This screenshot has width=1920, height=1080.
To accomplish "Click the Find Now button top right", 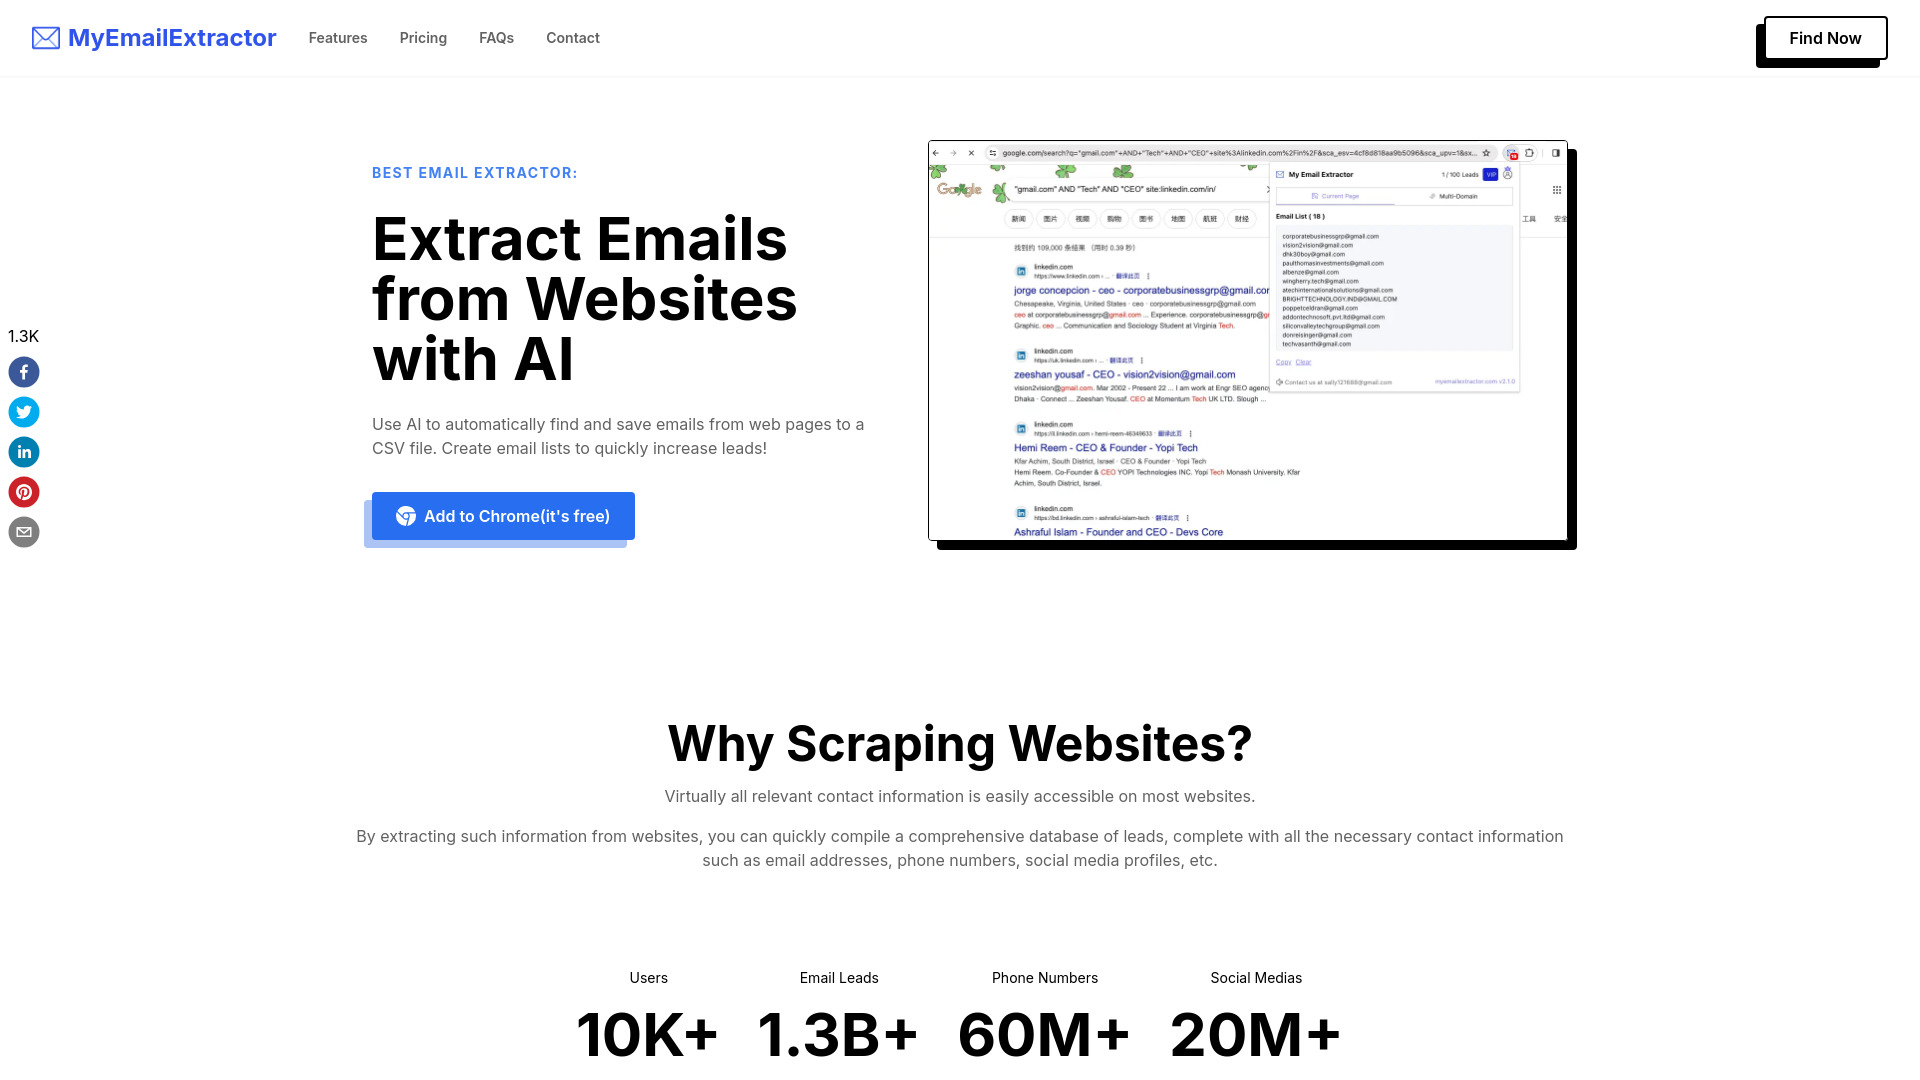I will pyautogui.click(x=1825, y=37).
